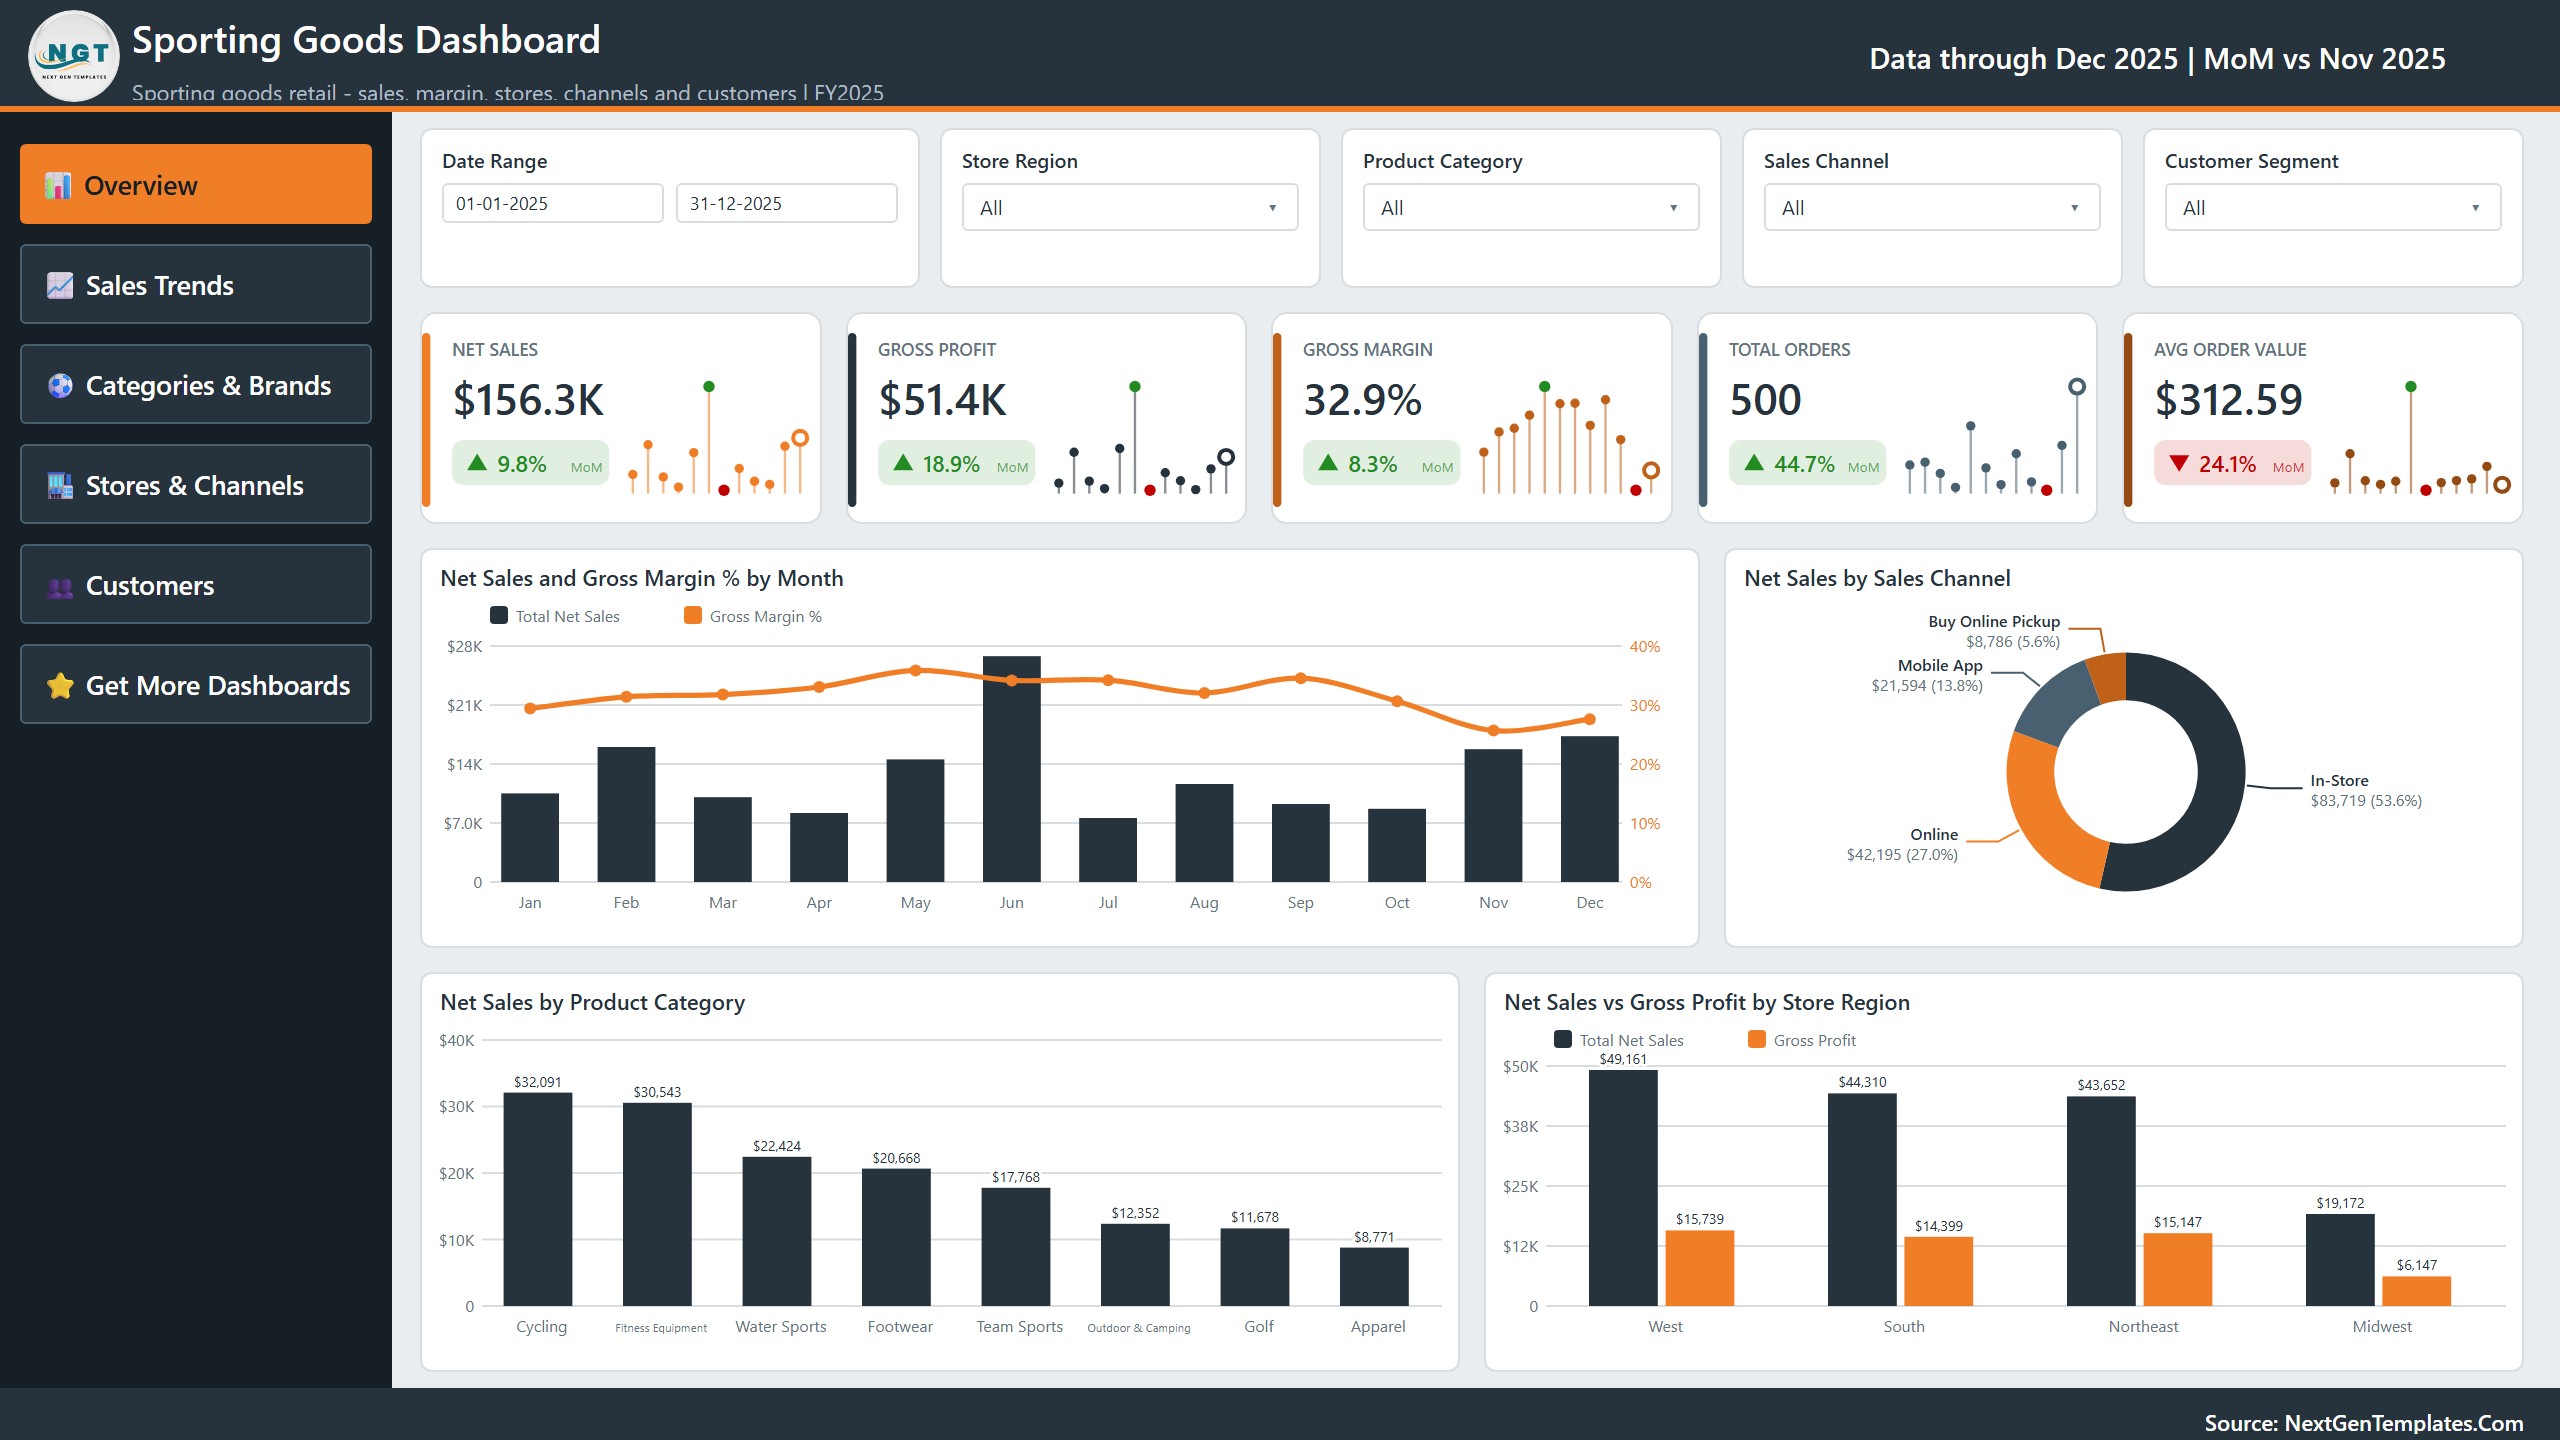Click the Net Sales green up arrow
This screenshot has height=1440, width=2560.
pyautogui.click(x=477, y=463)
